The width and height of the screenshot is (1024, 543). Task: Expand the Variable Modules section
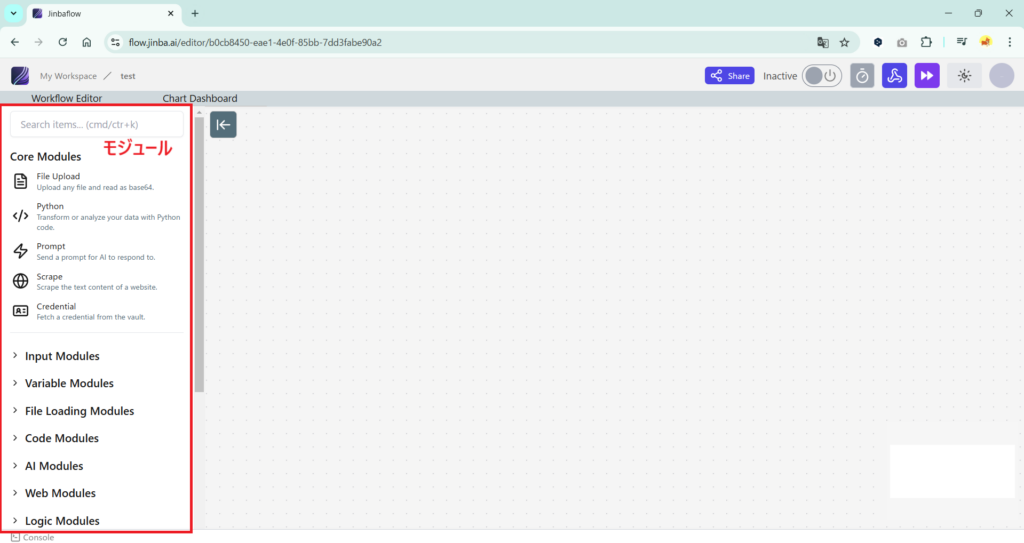[x=69, y=383]
